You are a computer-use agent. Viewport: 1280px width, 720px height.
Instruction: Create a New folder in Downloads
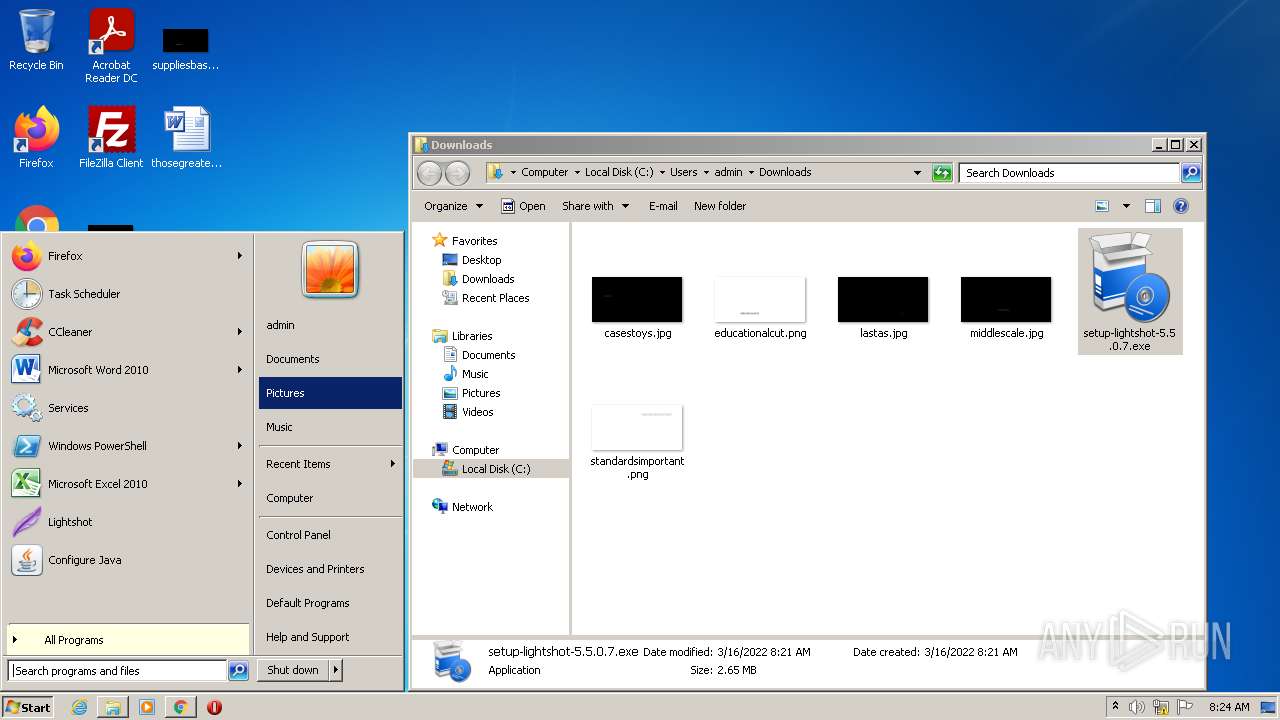720,206
